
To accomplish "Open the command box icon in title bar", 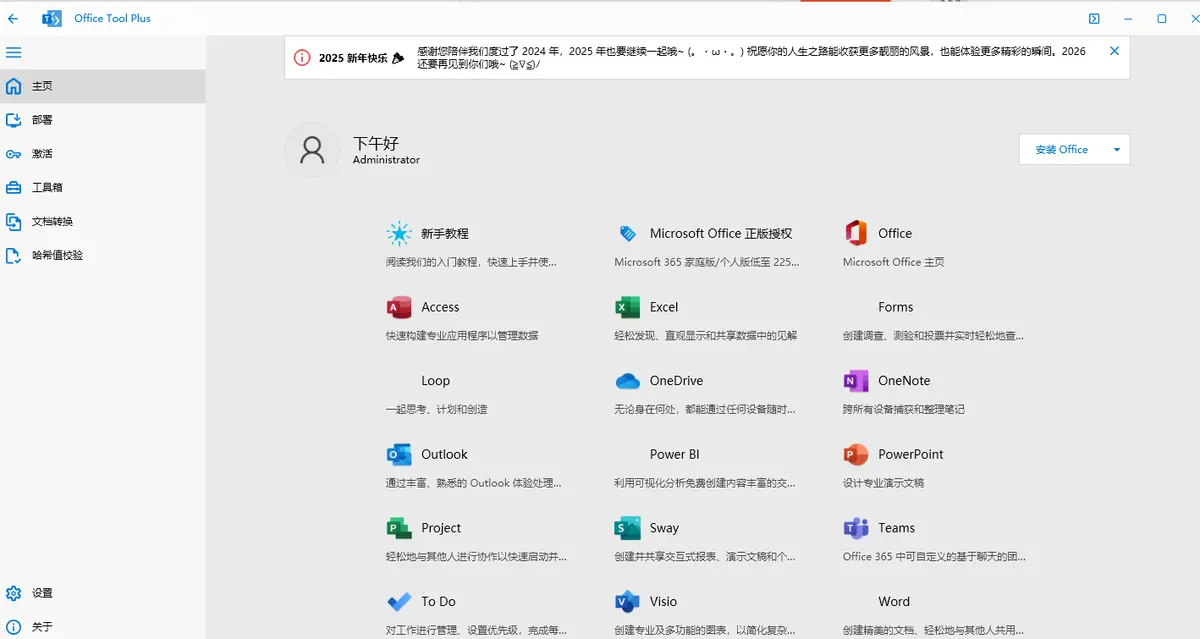I will 1094,18.
